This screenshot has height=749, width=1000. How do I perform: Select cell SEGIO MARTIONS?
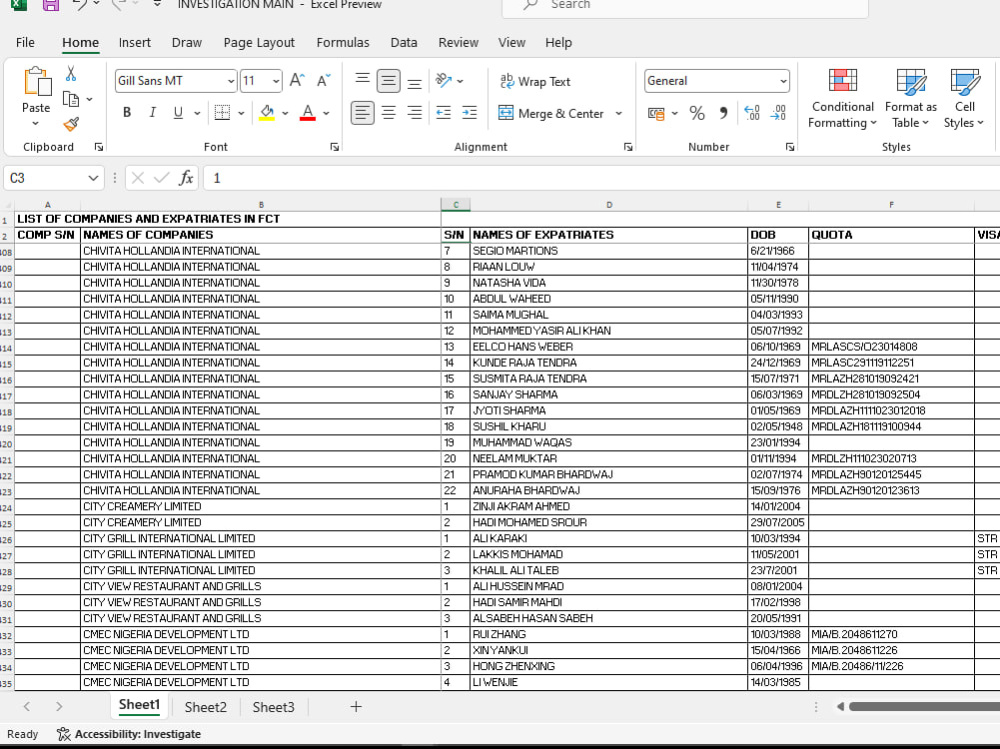coord(609,251)
